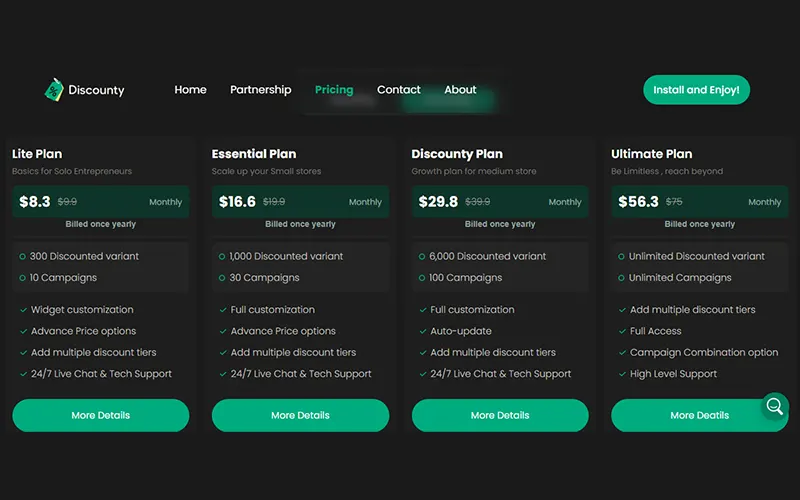Click Monthly label in Ultimate Plan
The height and width of the screenshot is (500, 800).
[764, 202]
